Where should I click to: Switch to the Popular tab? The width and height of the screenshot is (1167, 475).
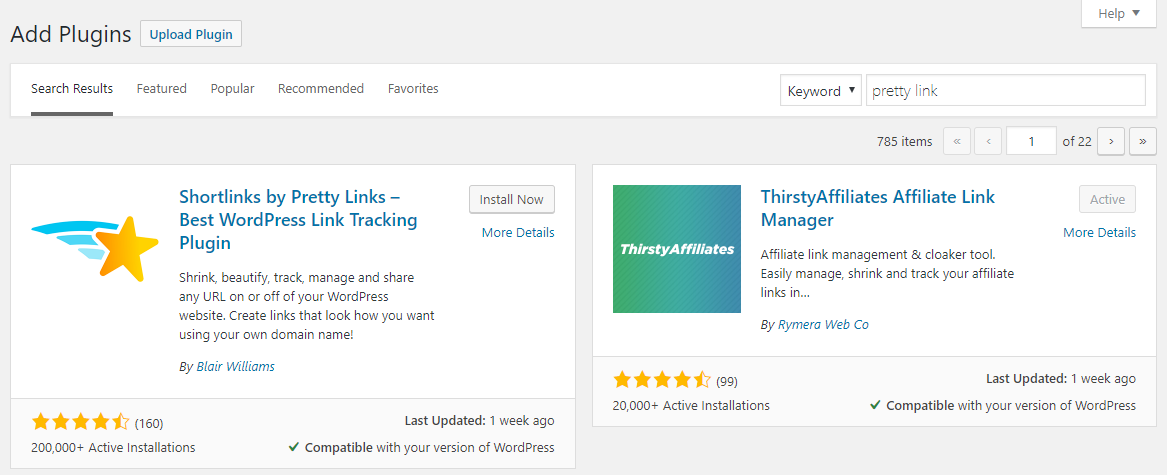232,89
